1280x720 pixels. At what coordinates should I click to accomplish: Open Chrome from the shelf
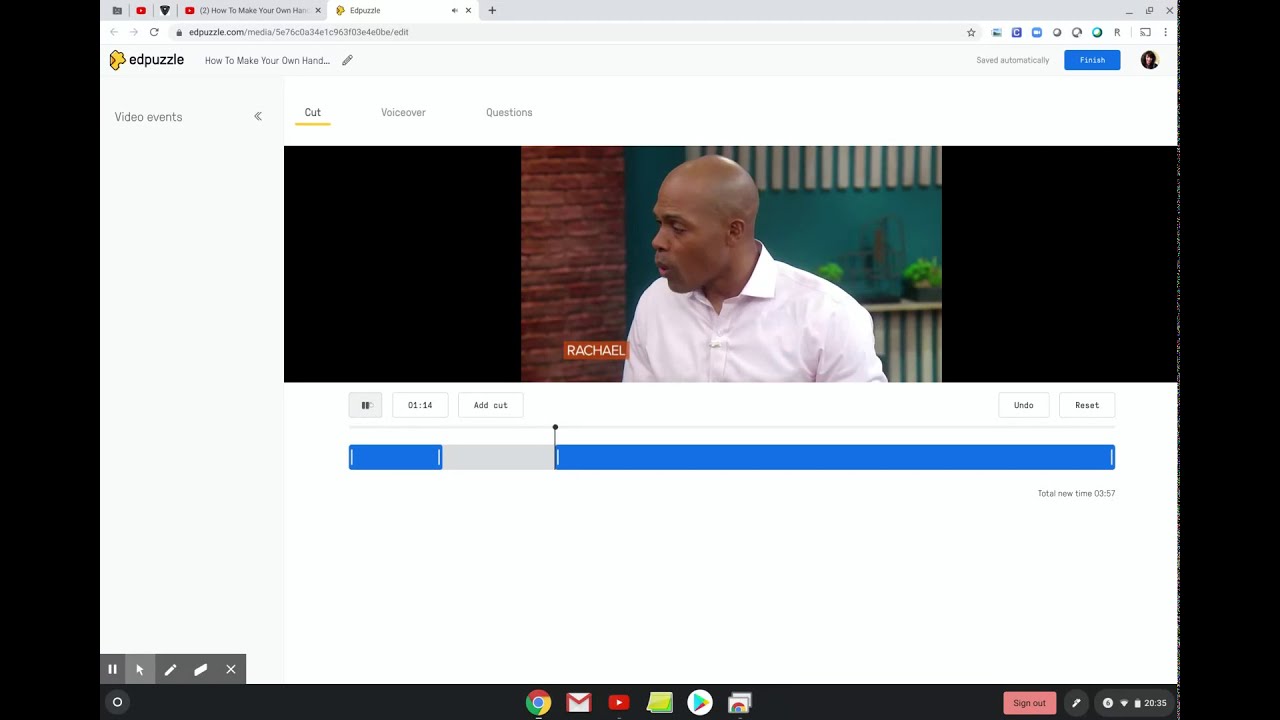(538, 703)
